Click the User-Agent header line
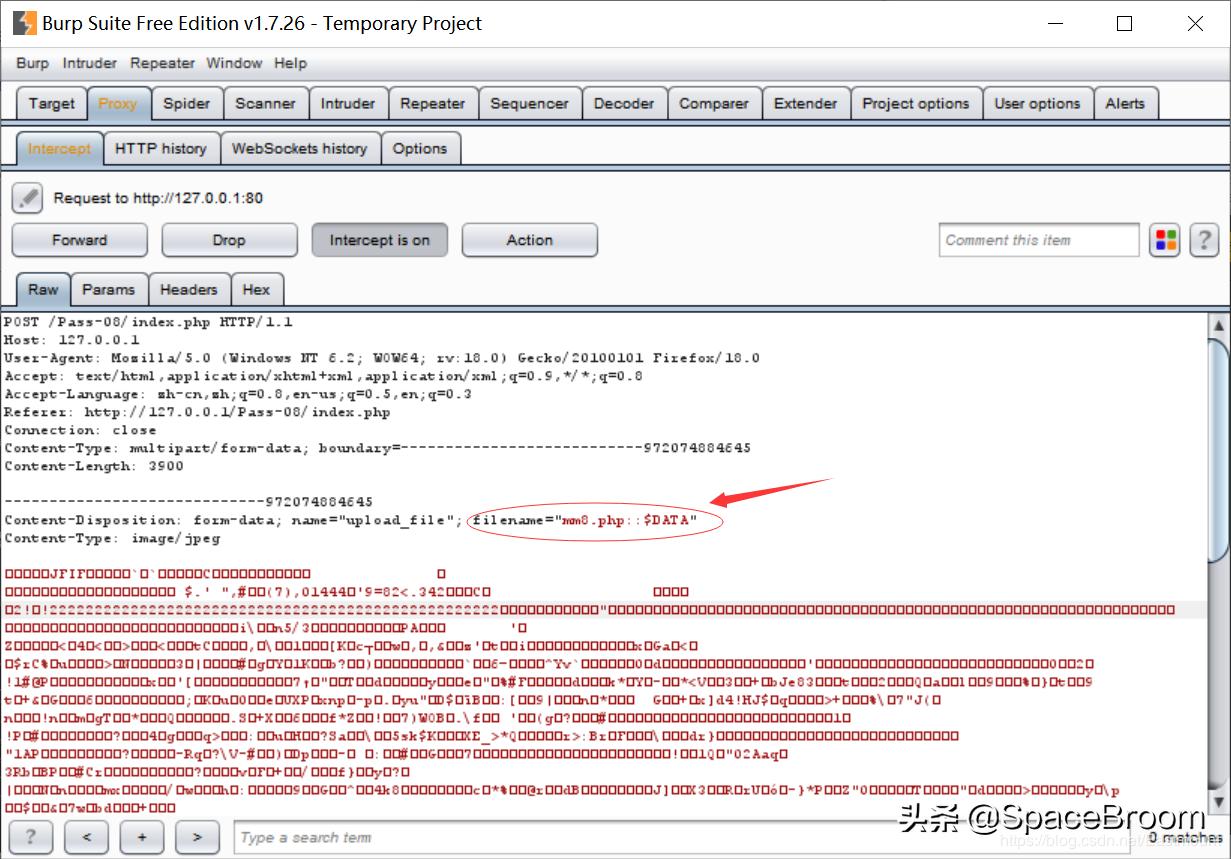1231x859 pixels. pos(382,358)
